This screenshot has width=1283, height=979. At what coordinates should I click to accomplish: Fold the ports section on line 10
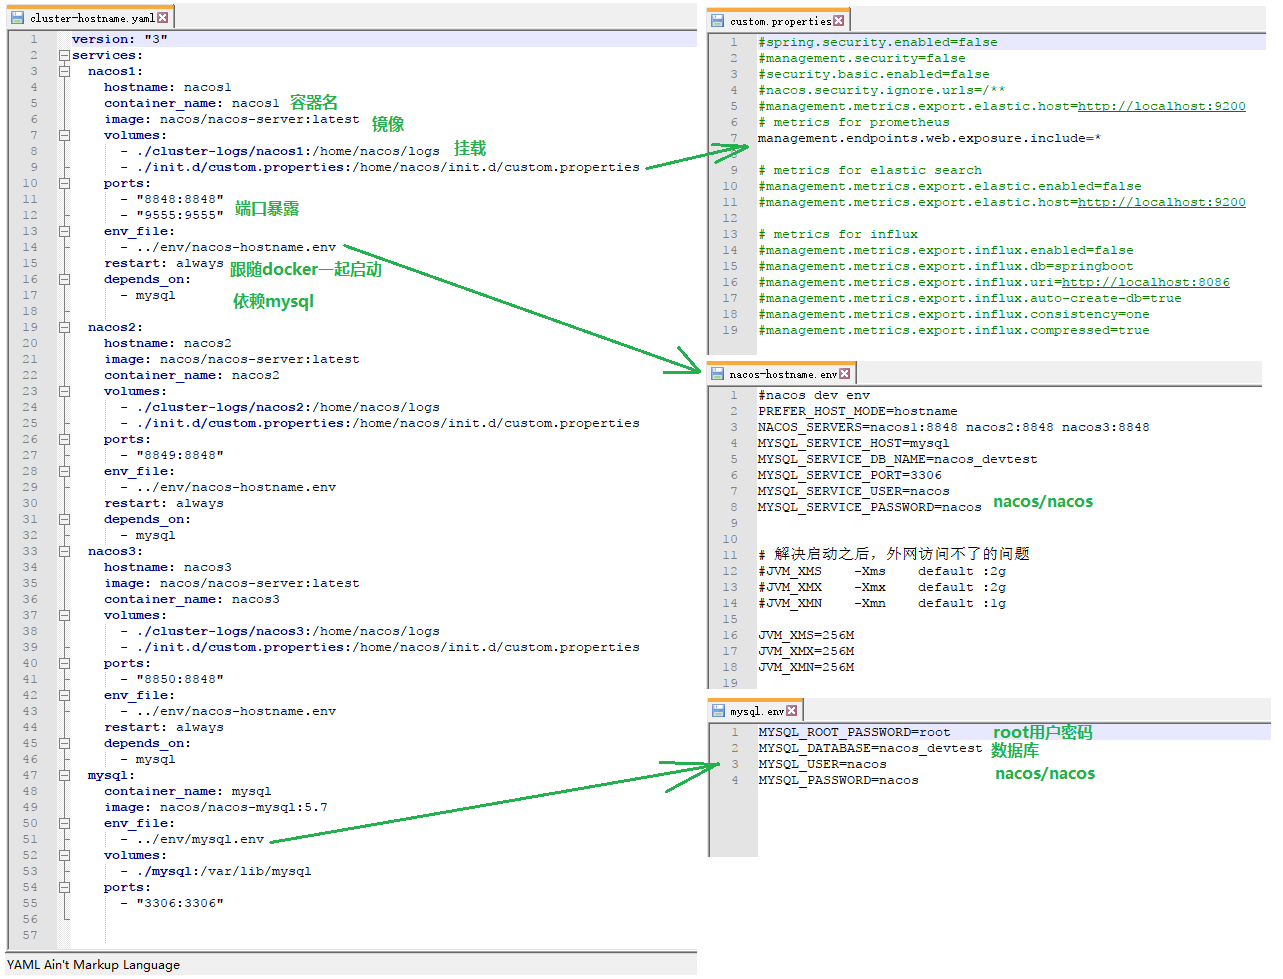(64, 183)
